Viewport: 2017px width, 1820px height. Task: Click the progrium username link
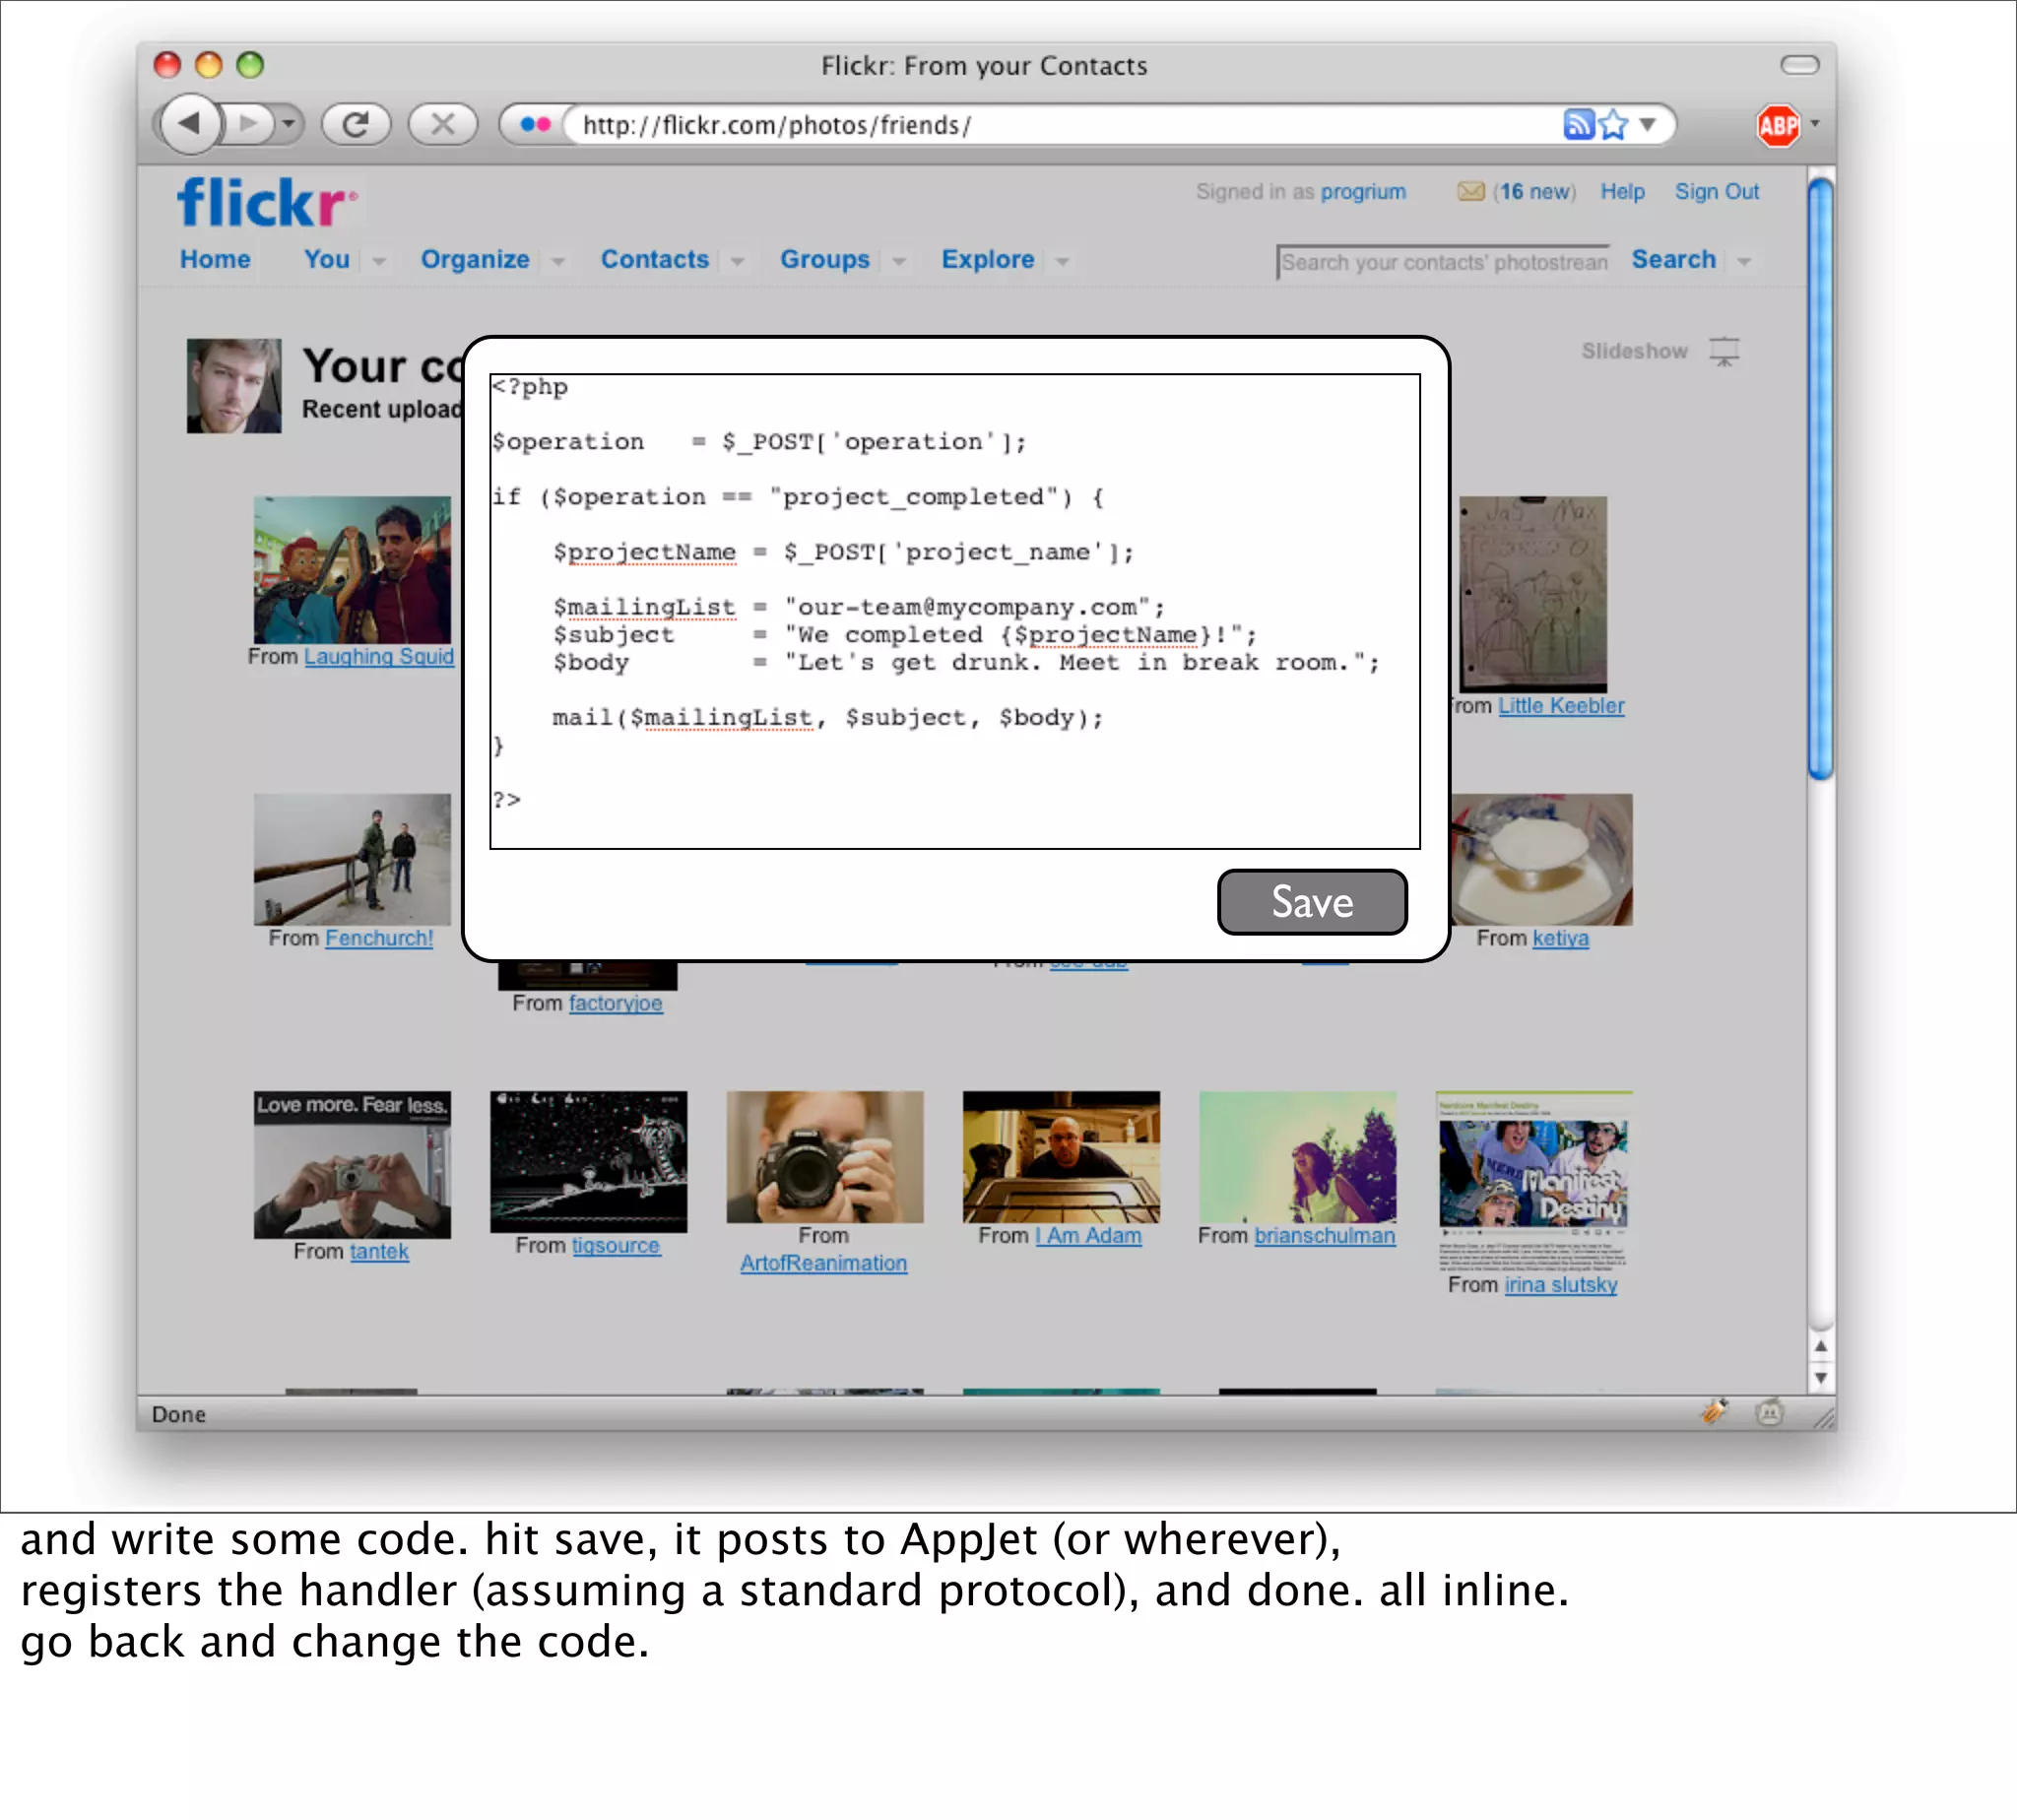(x=1363, y=192)
